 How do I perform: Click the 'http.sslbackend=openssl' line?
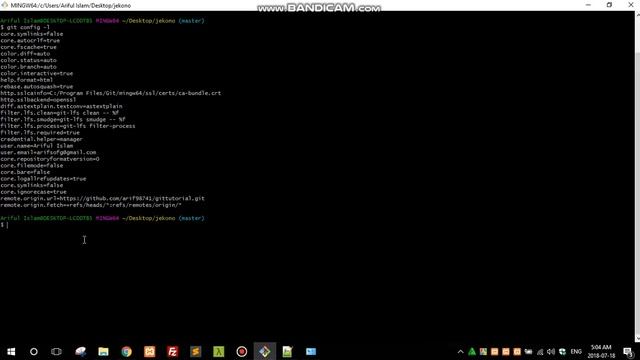point(38,100)
